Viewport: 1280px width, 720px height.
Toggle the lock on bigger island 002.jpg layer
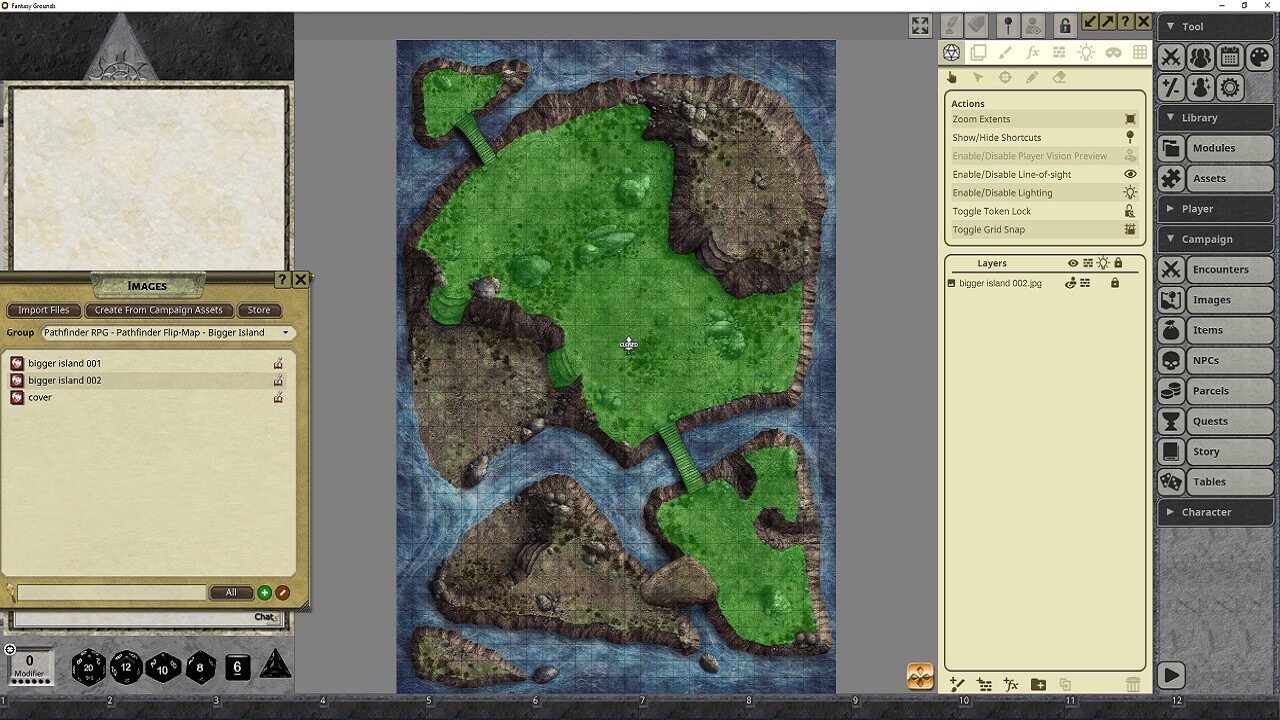click(x=1115, y=283)
